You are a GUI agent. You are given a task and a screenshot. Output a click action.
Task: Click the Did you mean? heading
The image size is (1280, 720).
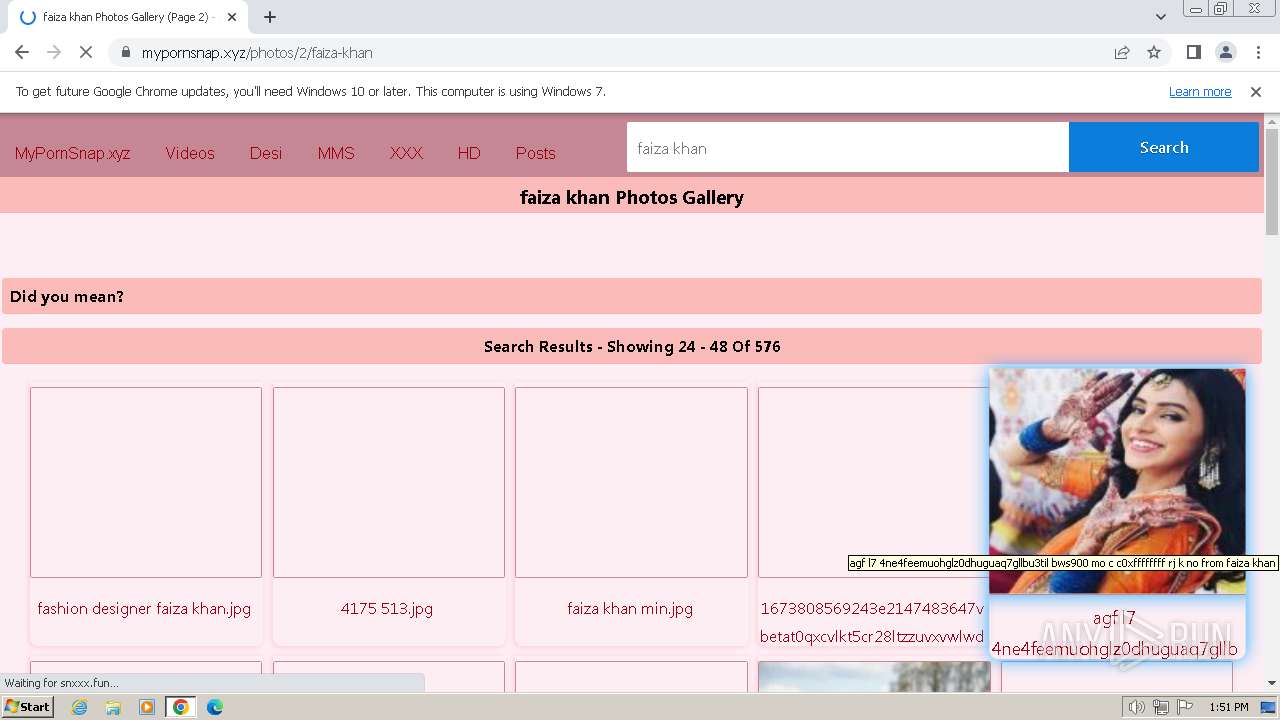click(x=67, y=296)
